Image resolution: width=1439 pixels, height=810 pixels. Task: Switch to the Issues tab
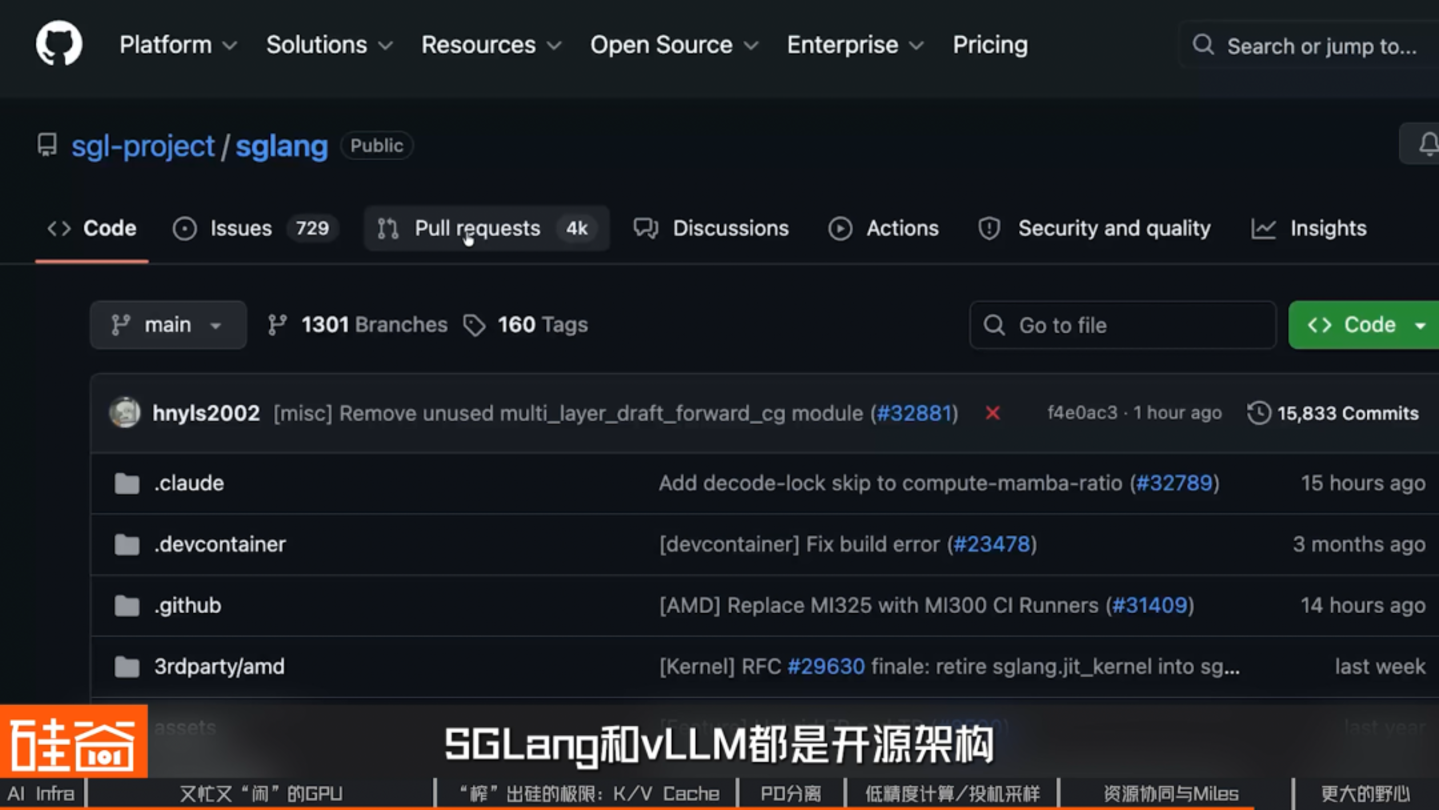coord(254,228)
